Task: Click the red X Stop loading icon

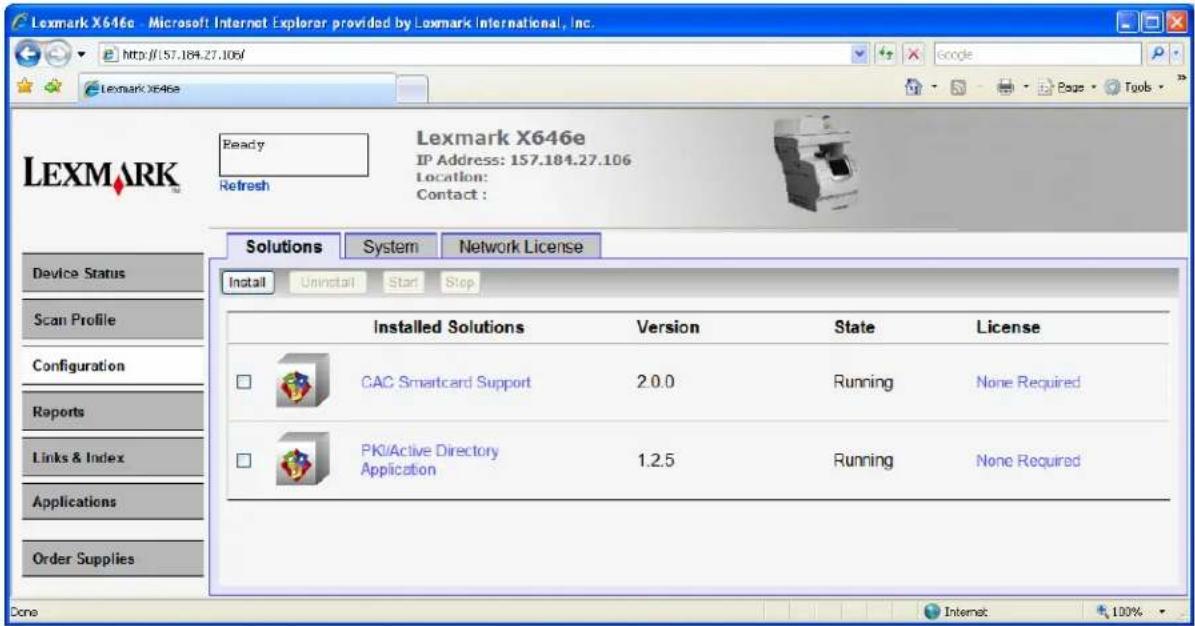Action: tap(913, 54)
